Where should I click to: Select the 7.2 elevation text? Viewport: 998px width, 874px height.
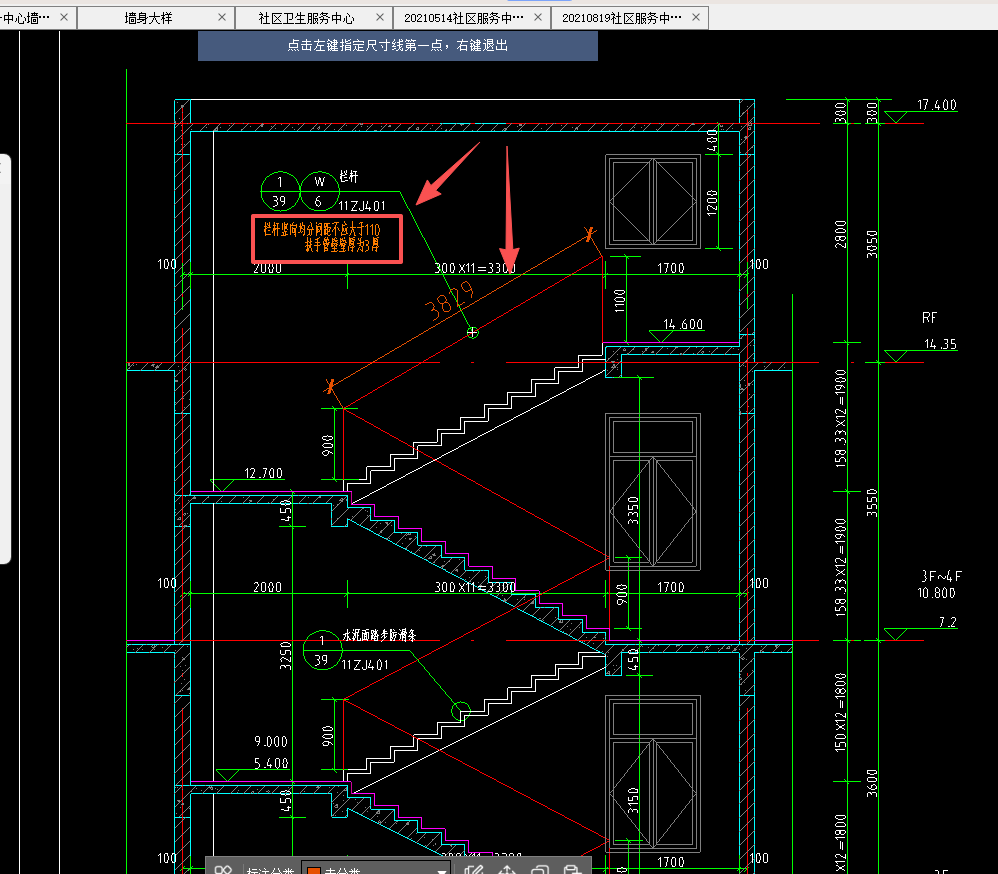coord(948,622)
